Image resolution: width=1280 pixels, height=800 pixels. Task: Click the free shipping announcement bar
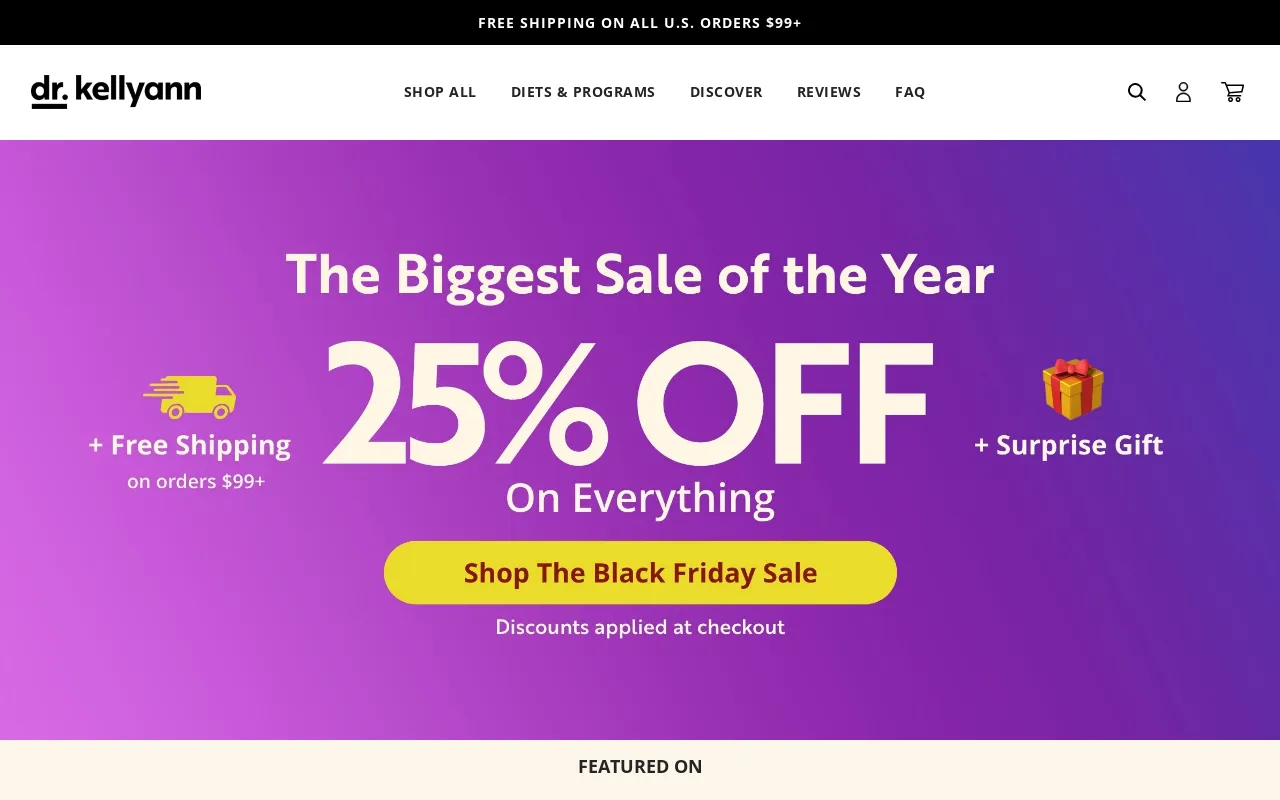[x=640, y=23]
